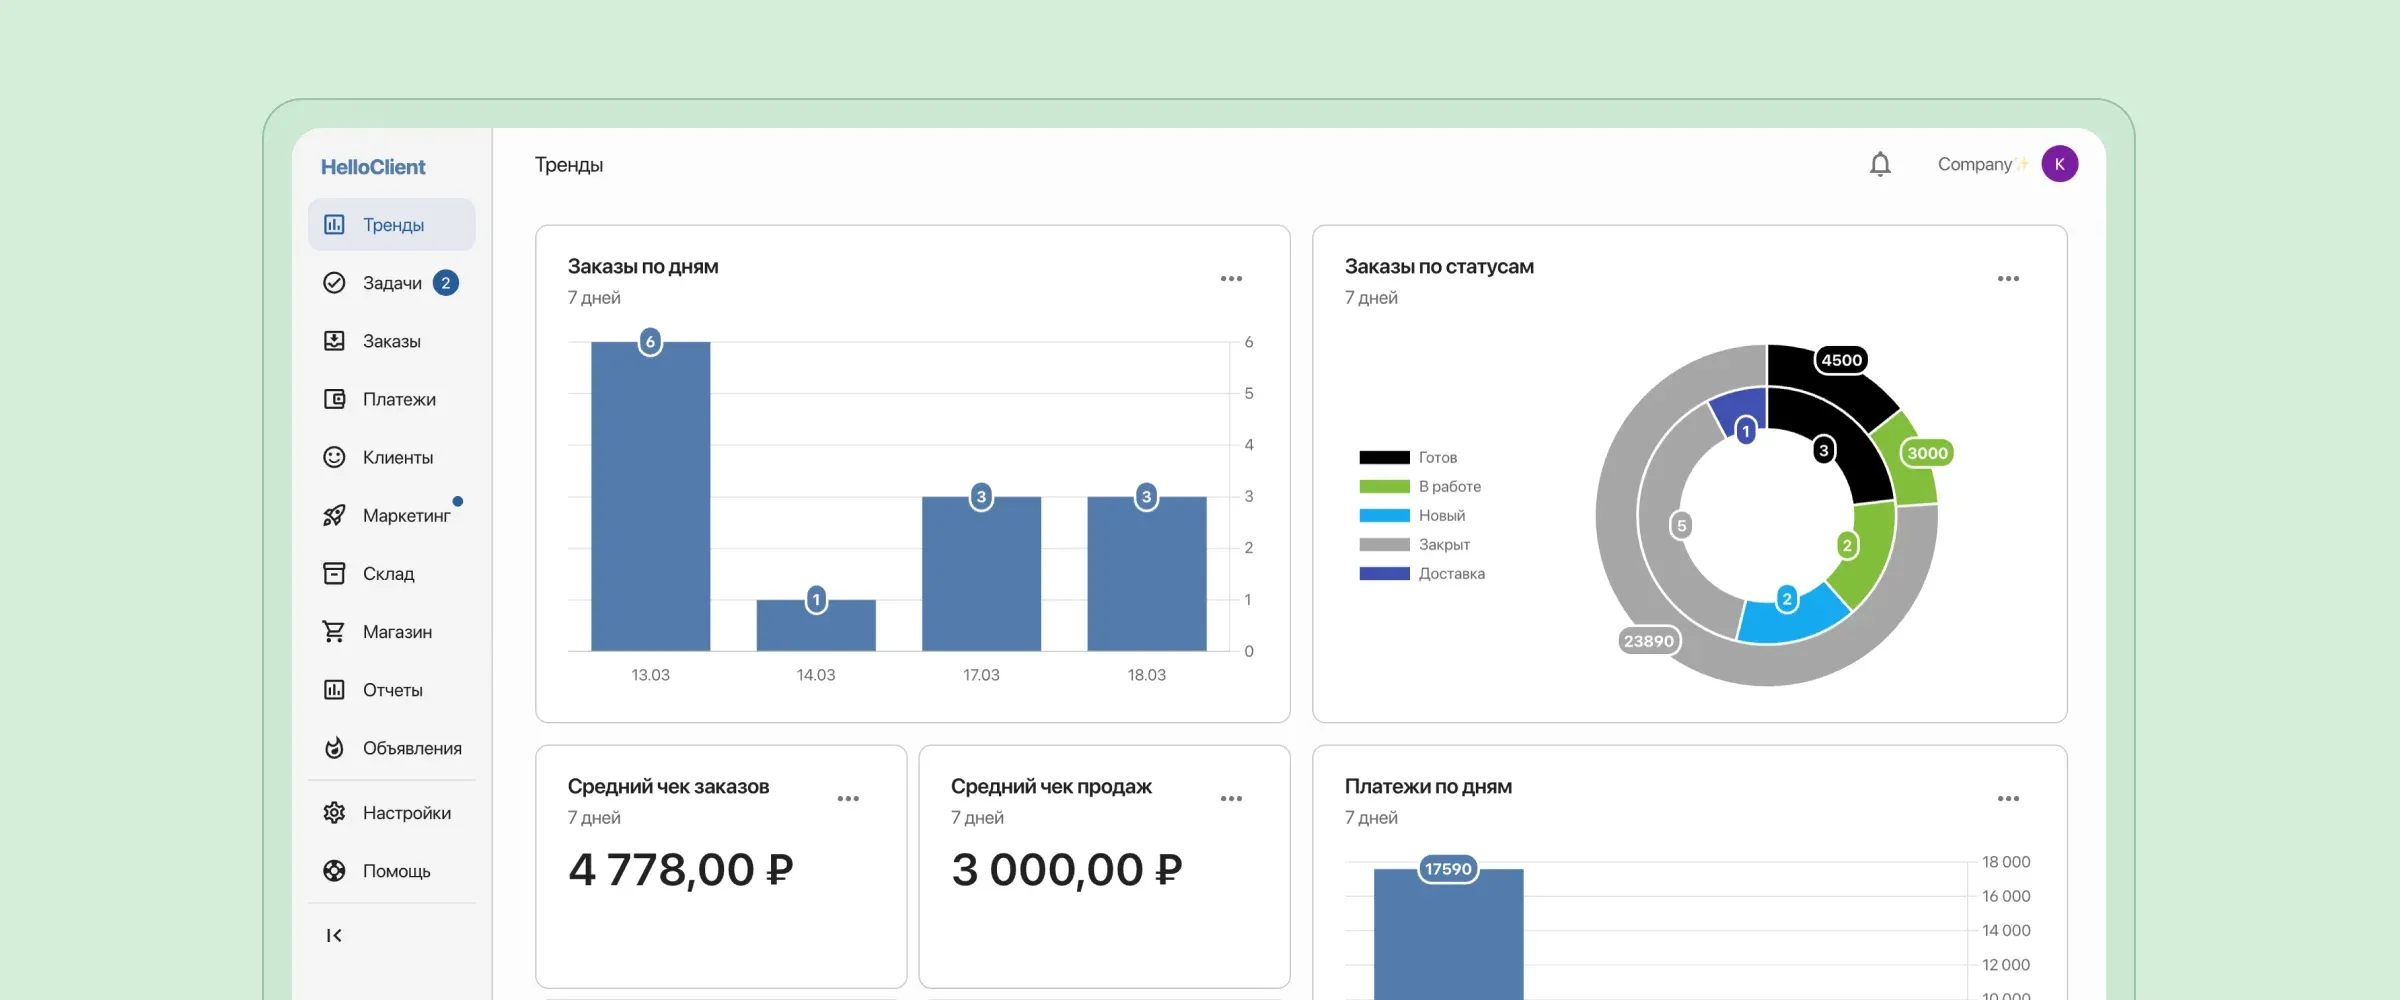Open the Задачи section icon in sidebar
Viewport: 2400px width, 1000px height.
click(x=335, y=283)
